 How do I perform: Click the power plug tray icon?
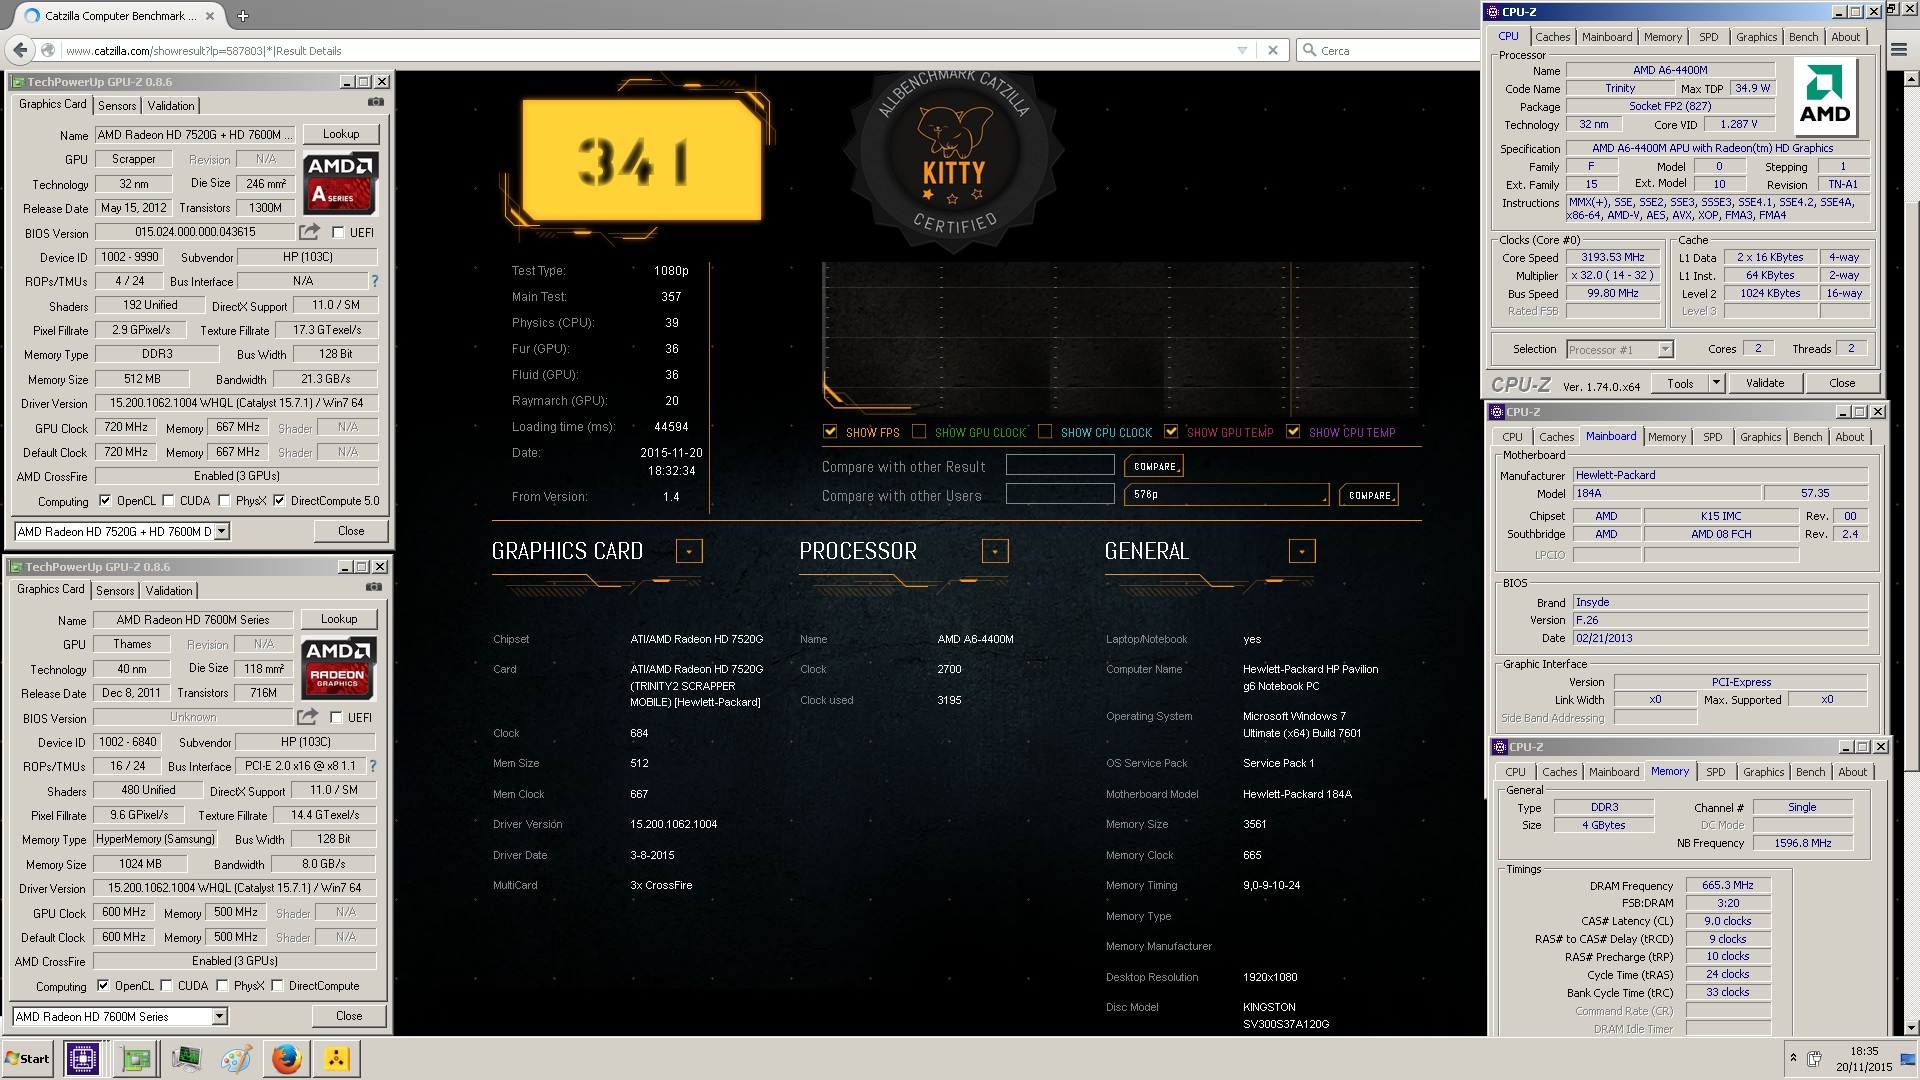1814,1058
